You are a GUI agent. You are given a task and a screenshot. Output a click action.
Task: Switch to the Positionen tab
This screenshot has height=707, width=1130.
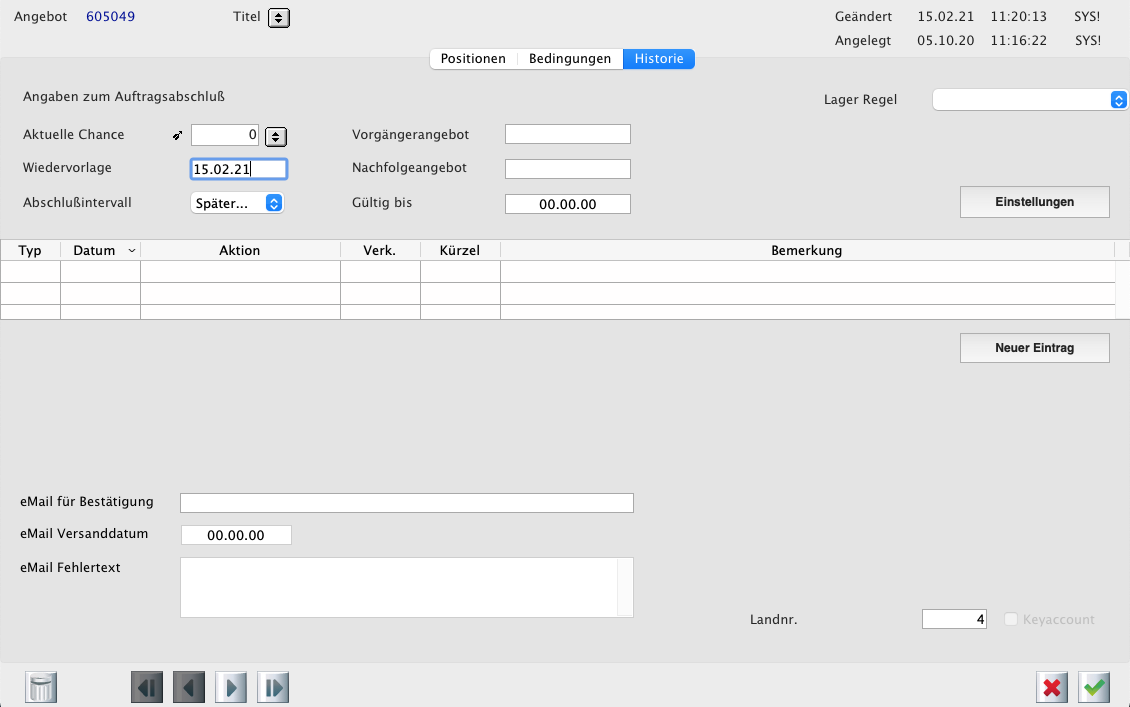click(x=473, y=59)
